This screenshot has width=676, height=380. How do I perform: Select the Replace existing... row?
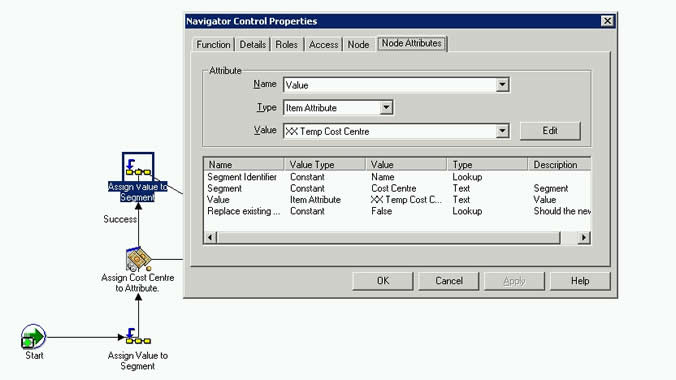click(x=397, y=211)
